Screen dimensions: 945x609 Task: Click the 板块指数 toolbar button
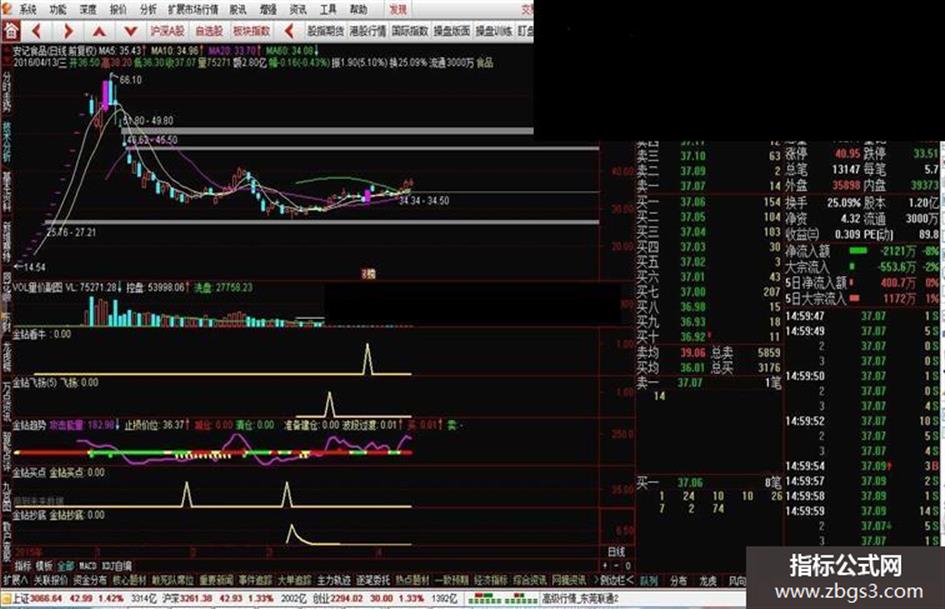[x=251, y=31]
